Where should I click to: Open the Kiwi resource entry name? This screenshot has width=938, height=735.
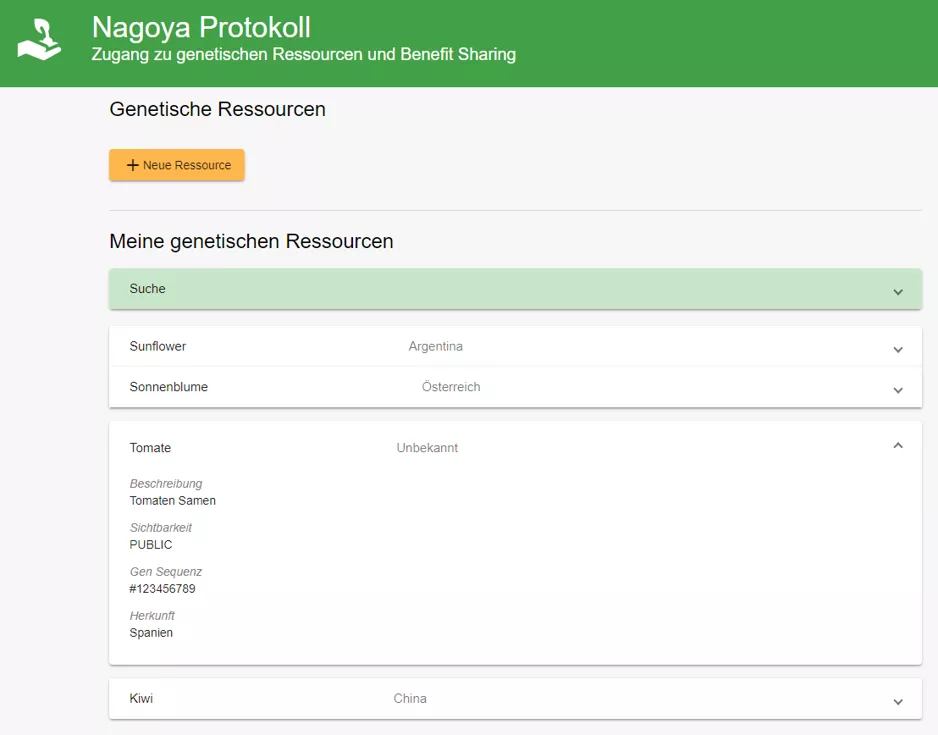tap(141, 699)
